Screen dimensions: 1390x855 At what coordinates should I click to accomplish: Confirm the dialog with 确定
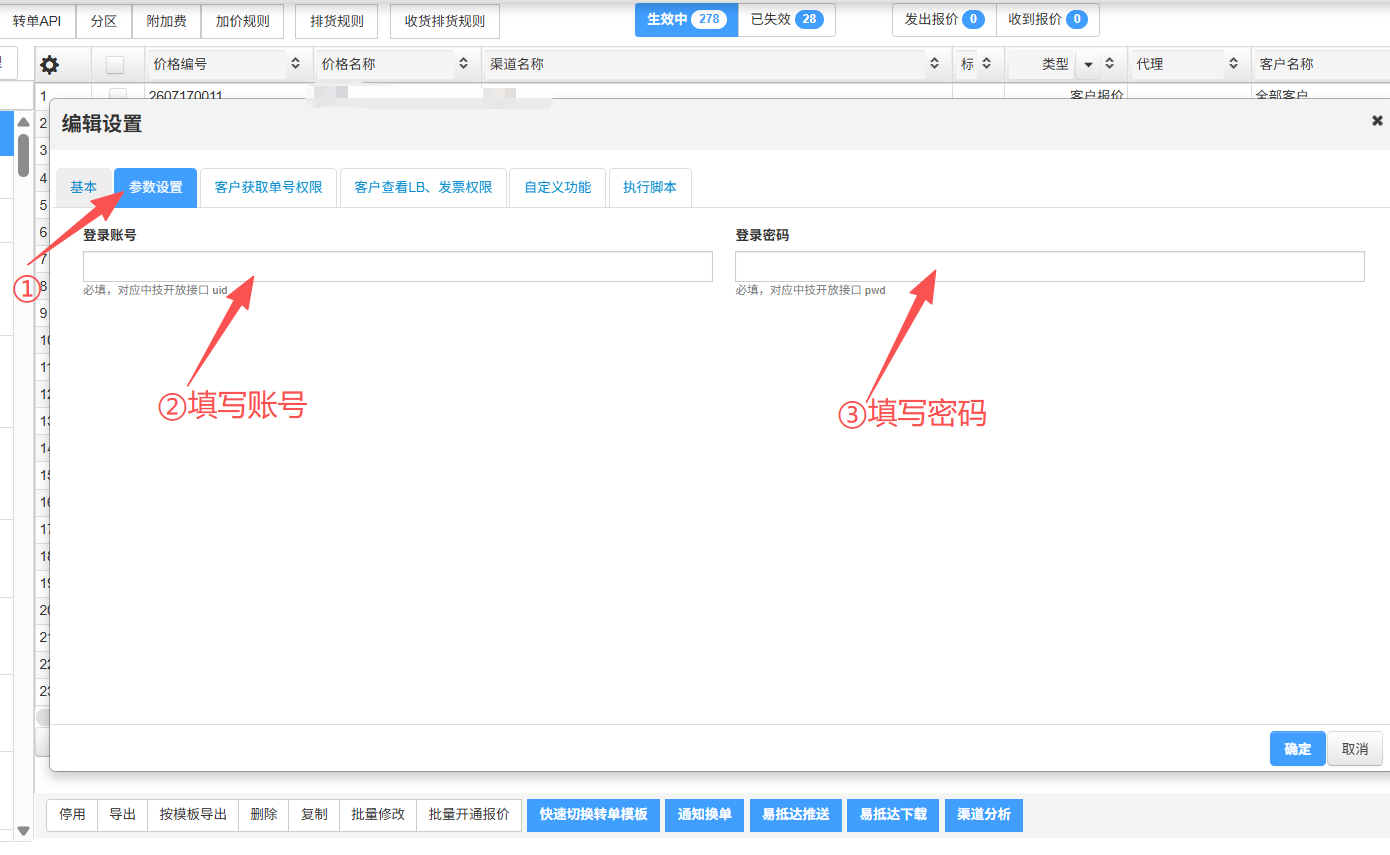1298,748
